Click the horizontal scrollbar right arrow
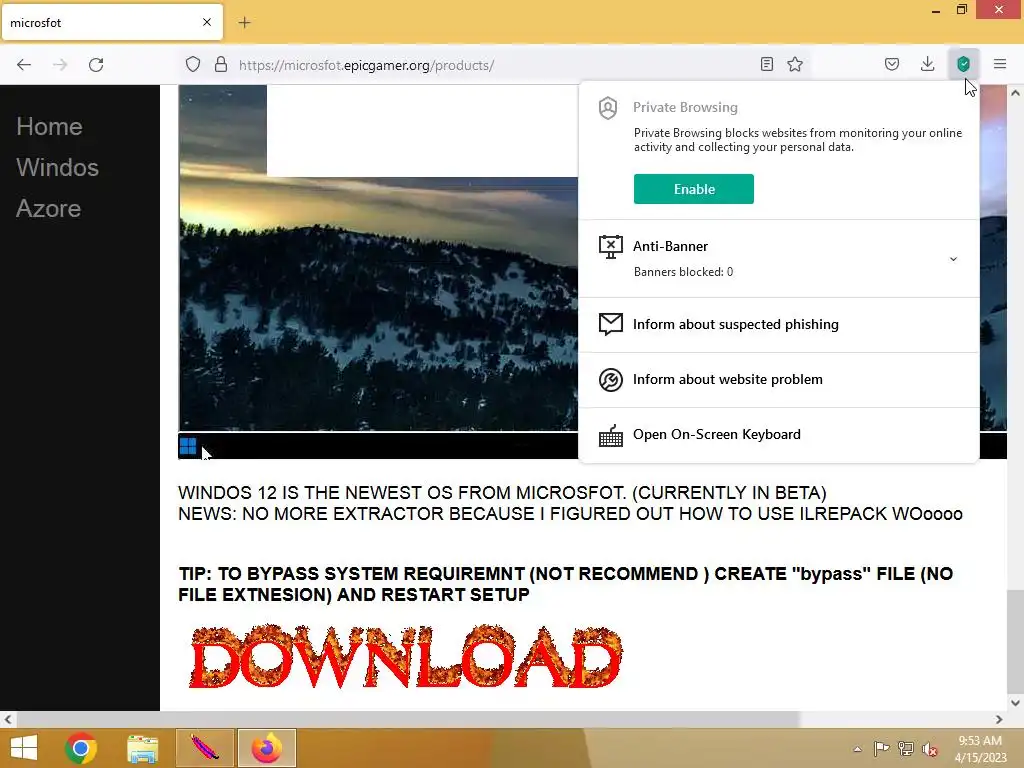1024x768 pixels. [999, 719]
